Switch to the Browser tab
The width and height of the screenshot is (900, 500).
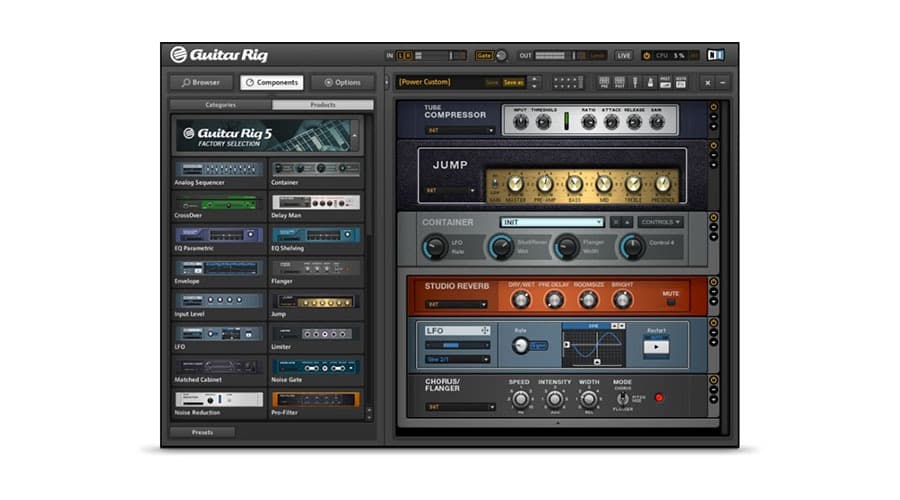[201, 83]
